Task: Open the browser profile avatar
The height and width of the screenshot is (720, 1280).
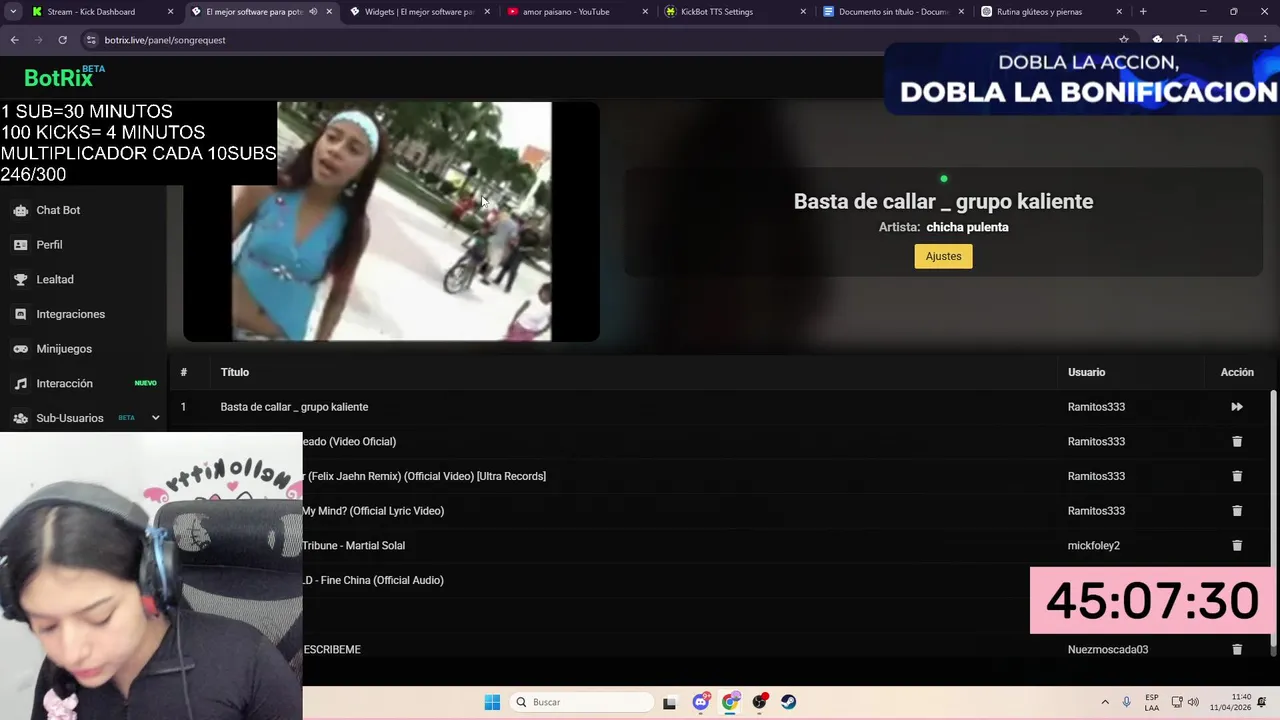Action: (x=1241, y=40)
